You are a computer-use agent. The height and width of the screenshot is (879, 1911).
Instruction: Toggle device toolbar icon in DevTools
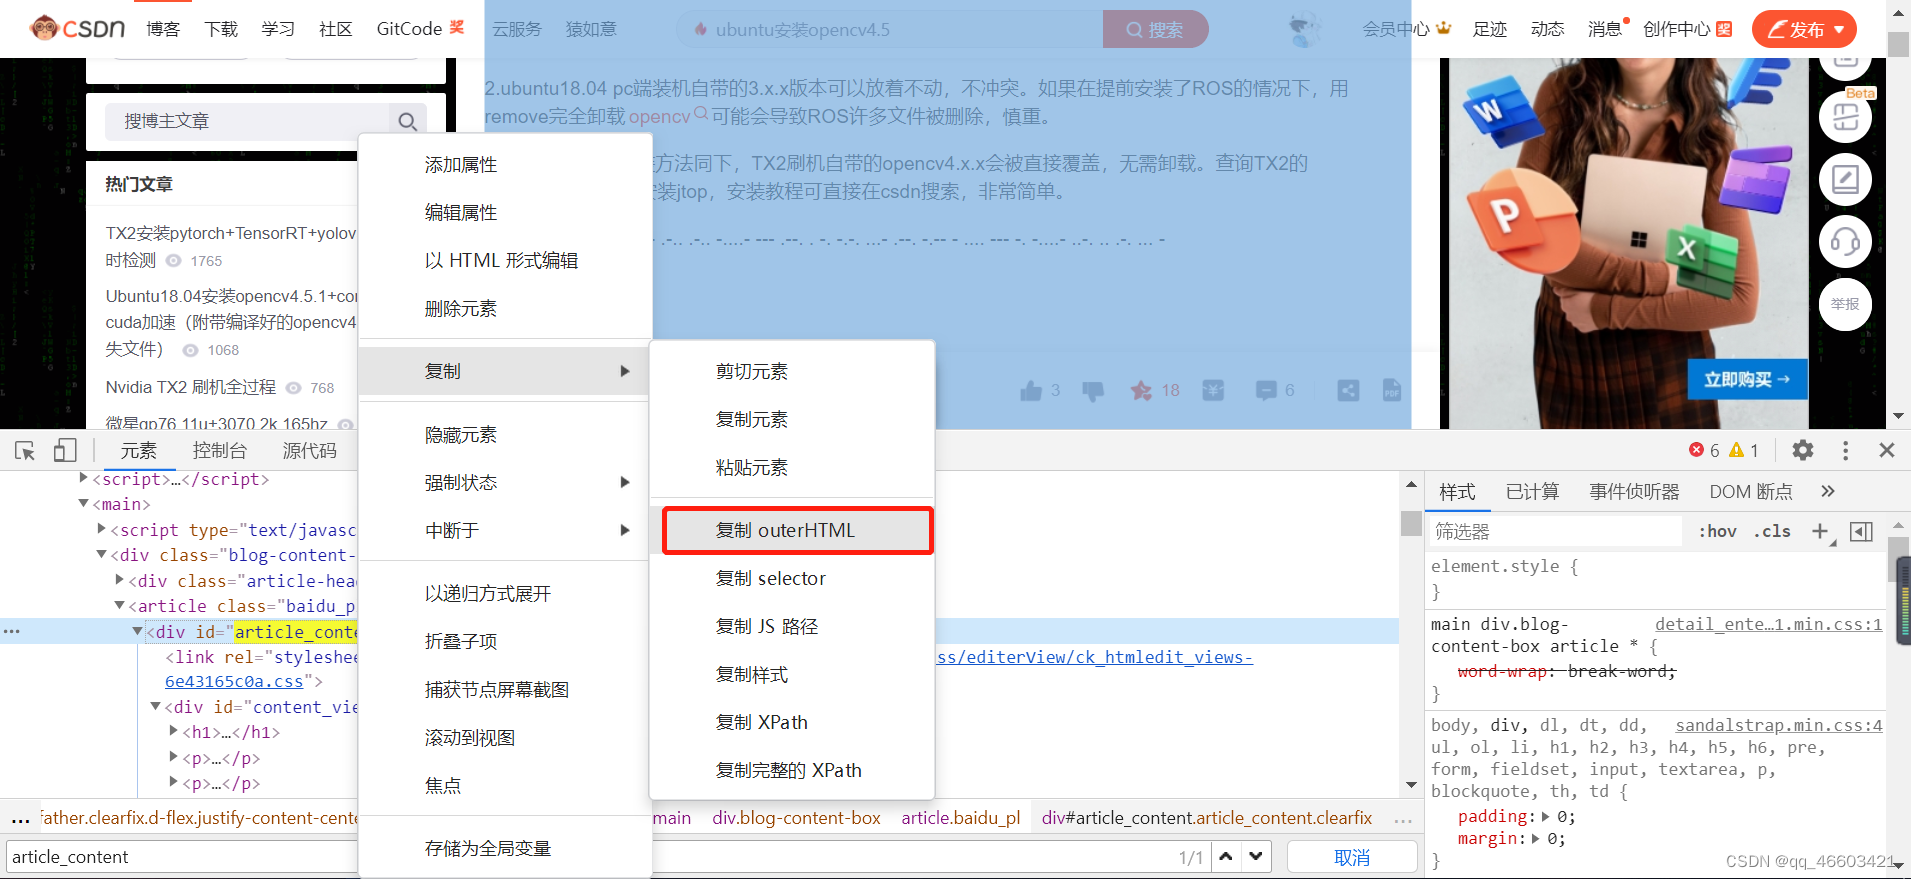[x=65, y=451]
